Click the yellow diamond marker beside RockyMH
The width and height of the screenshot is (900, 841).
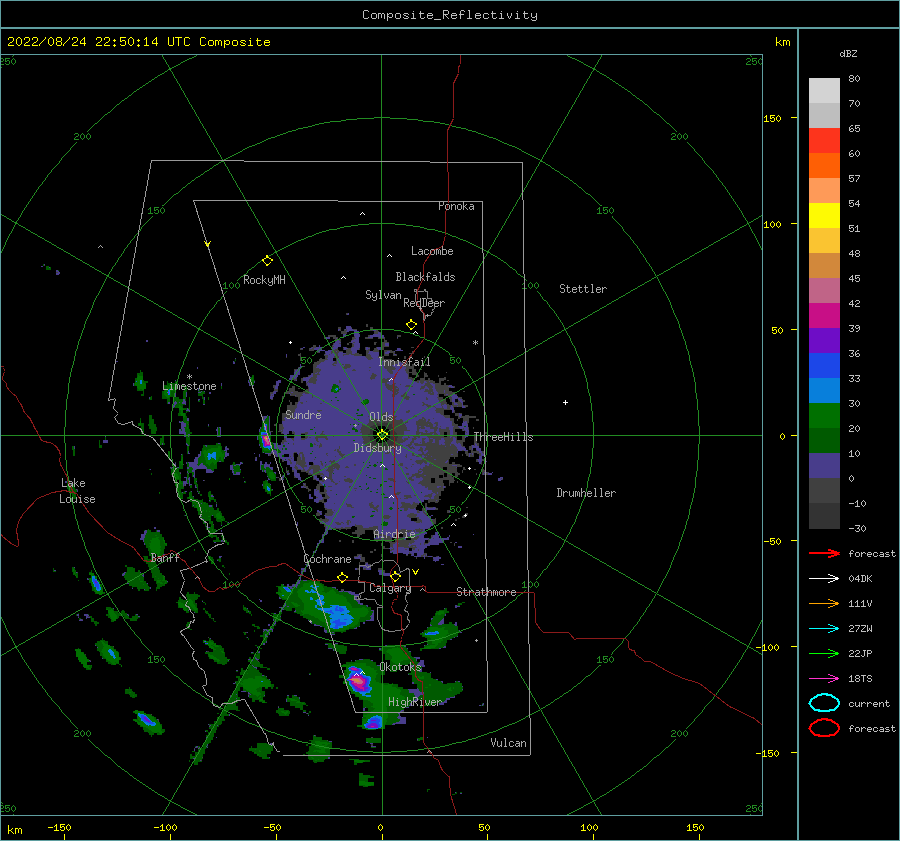pyautogui.click(x=267, y=261)
